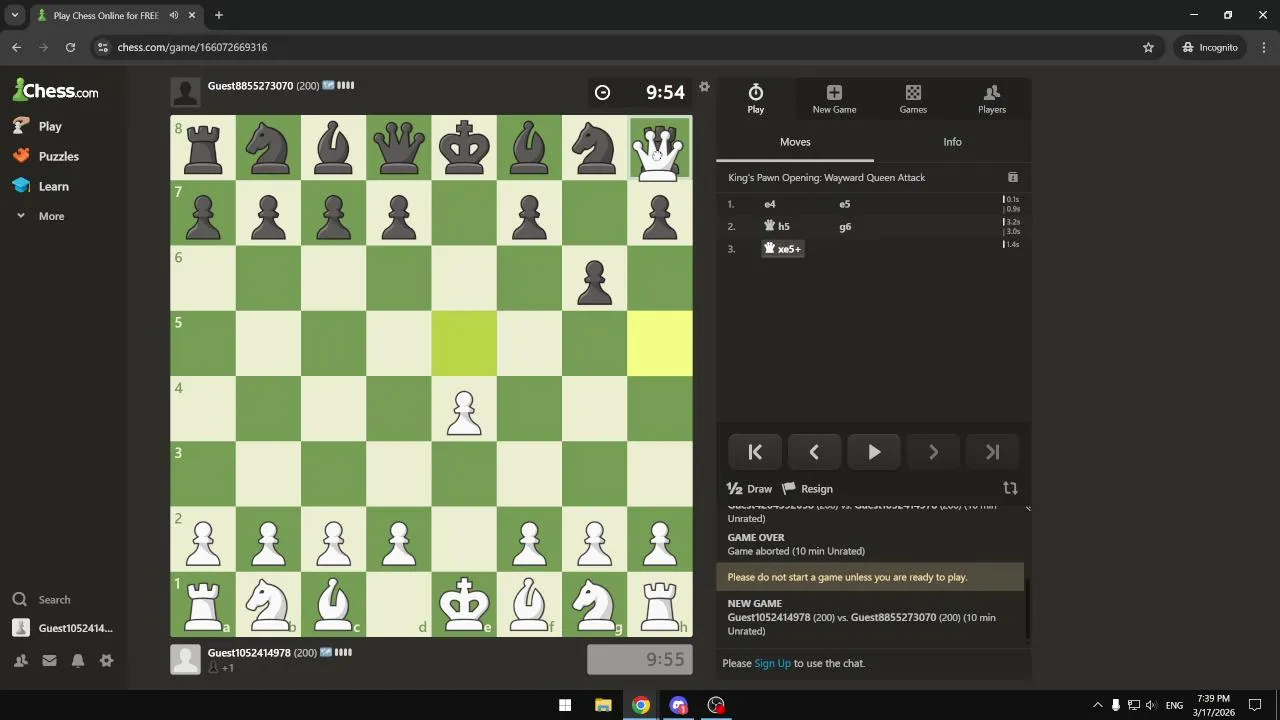Switch to the Players tab
The image size is (1280, 720).
[x=992, y=99]
